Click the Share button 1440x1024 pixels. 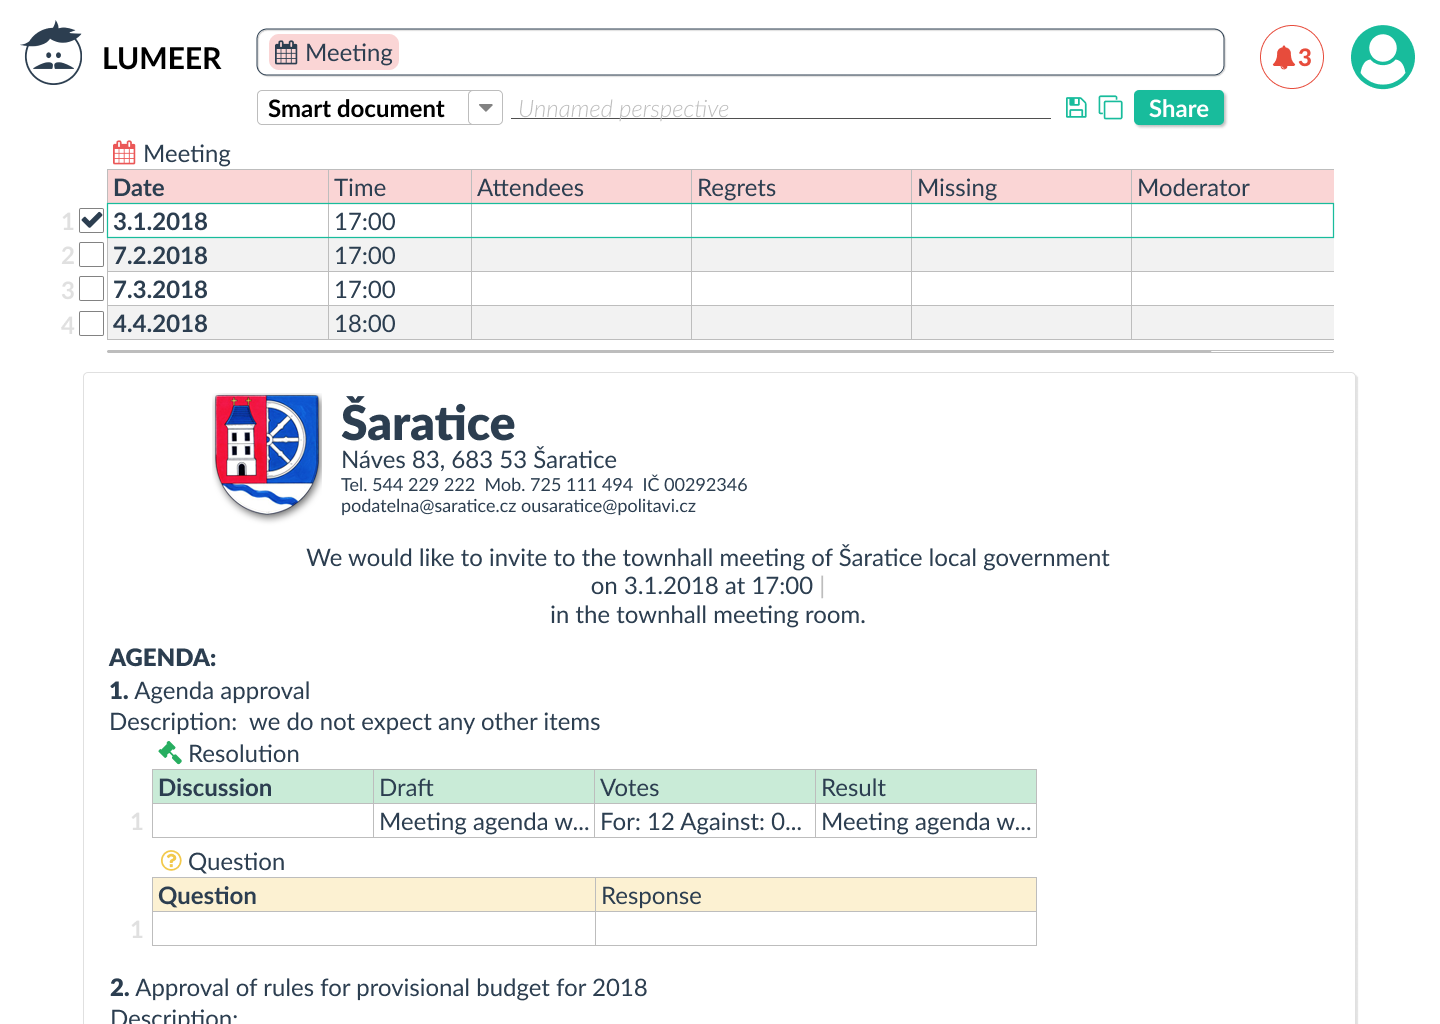tap(1179, 108)
